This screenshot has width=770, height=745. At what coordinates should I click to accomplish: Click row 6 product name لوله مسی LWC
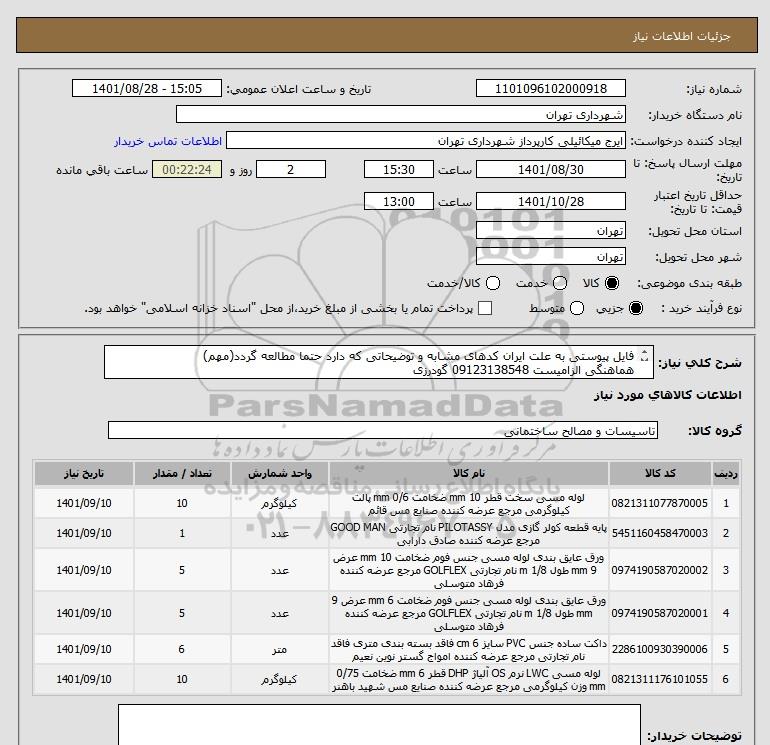pyautogui.click(x=468, y=680)
